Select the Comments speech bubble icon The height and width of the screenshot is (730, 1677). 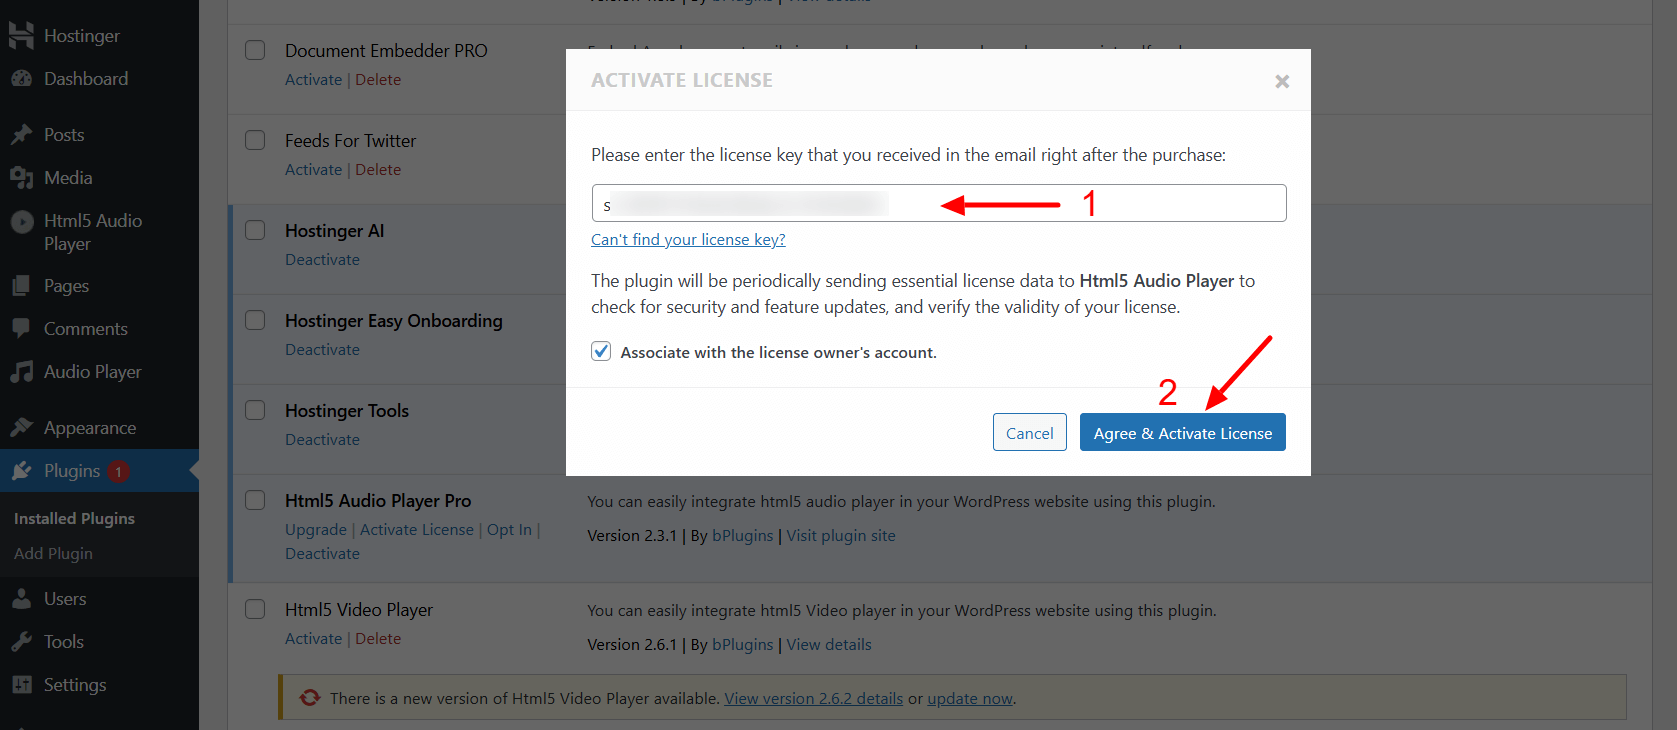[x=20, y=328]
